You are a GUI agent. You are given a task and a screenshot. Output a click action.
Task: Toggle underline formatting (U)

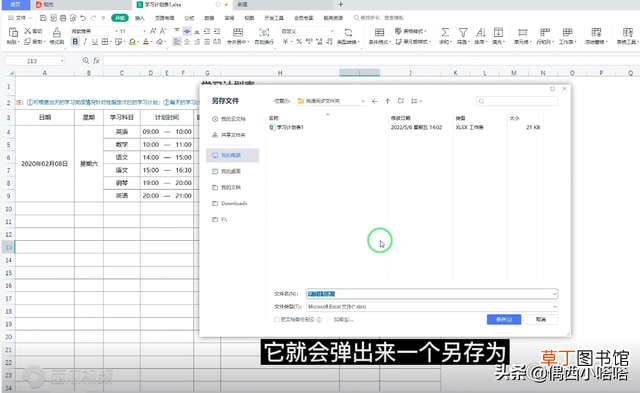click(95, 42)
